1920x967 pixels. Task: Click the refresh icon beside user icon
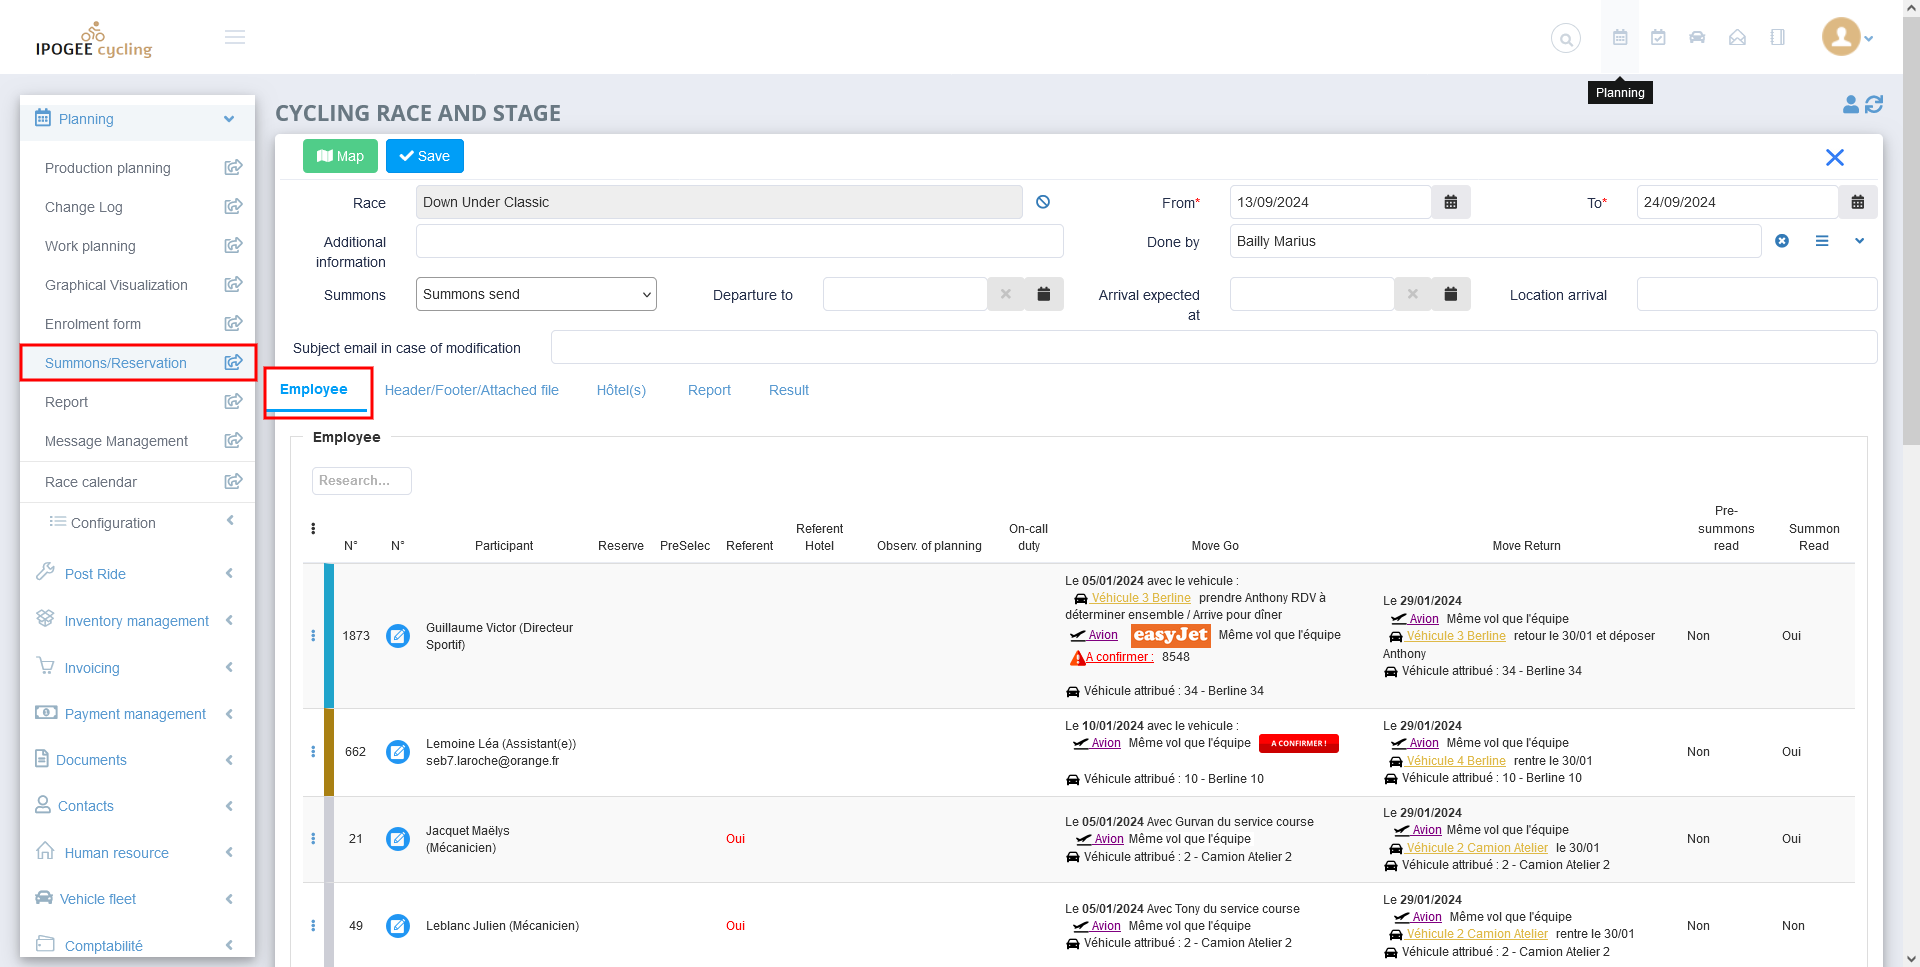click(x=1874, y=104)
